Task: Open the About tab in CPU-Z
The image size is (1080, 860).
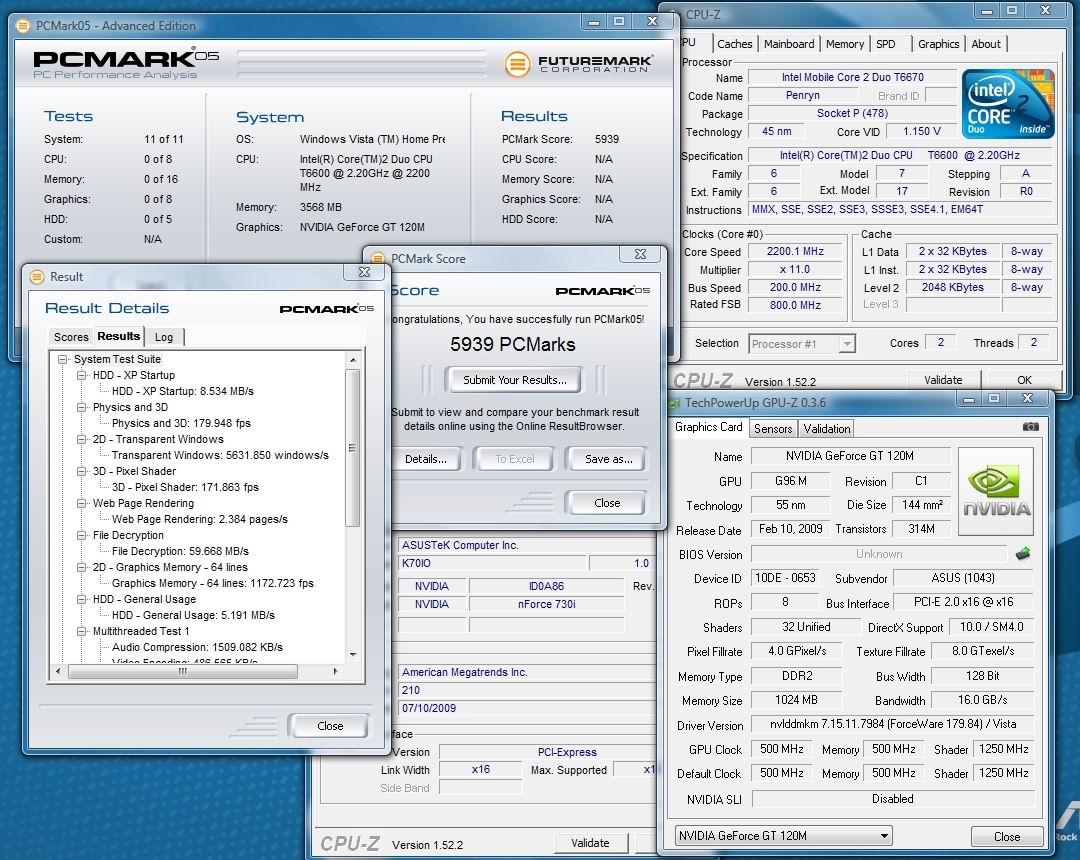Action: point(986,44)
